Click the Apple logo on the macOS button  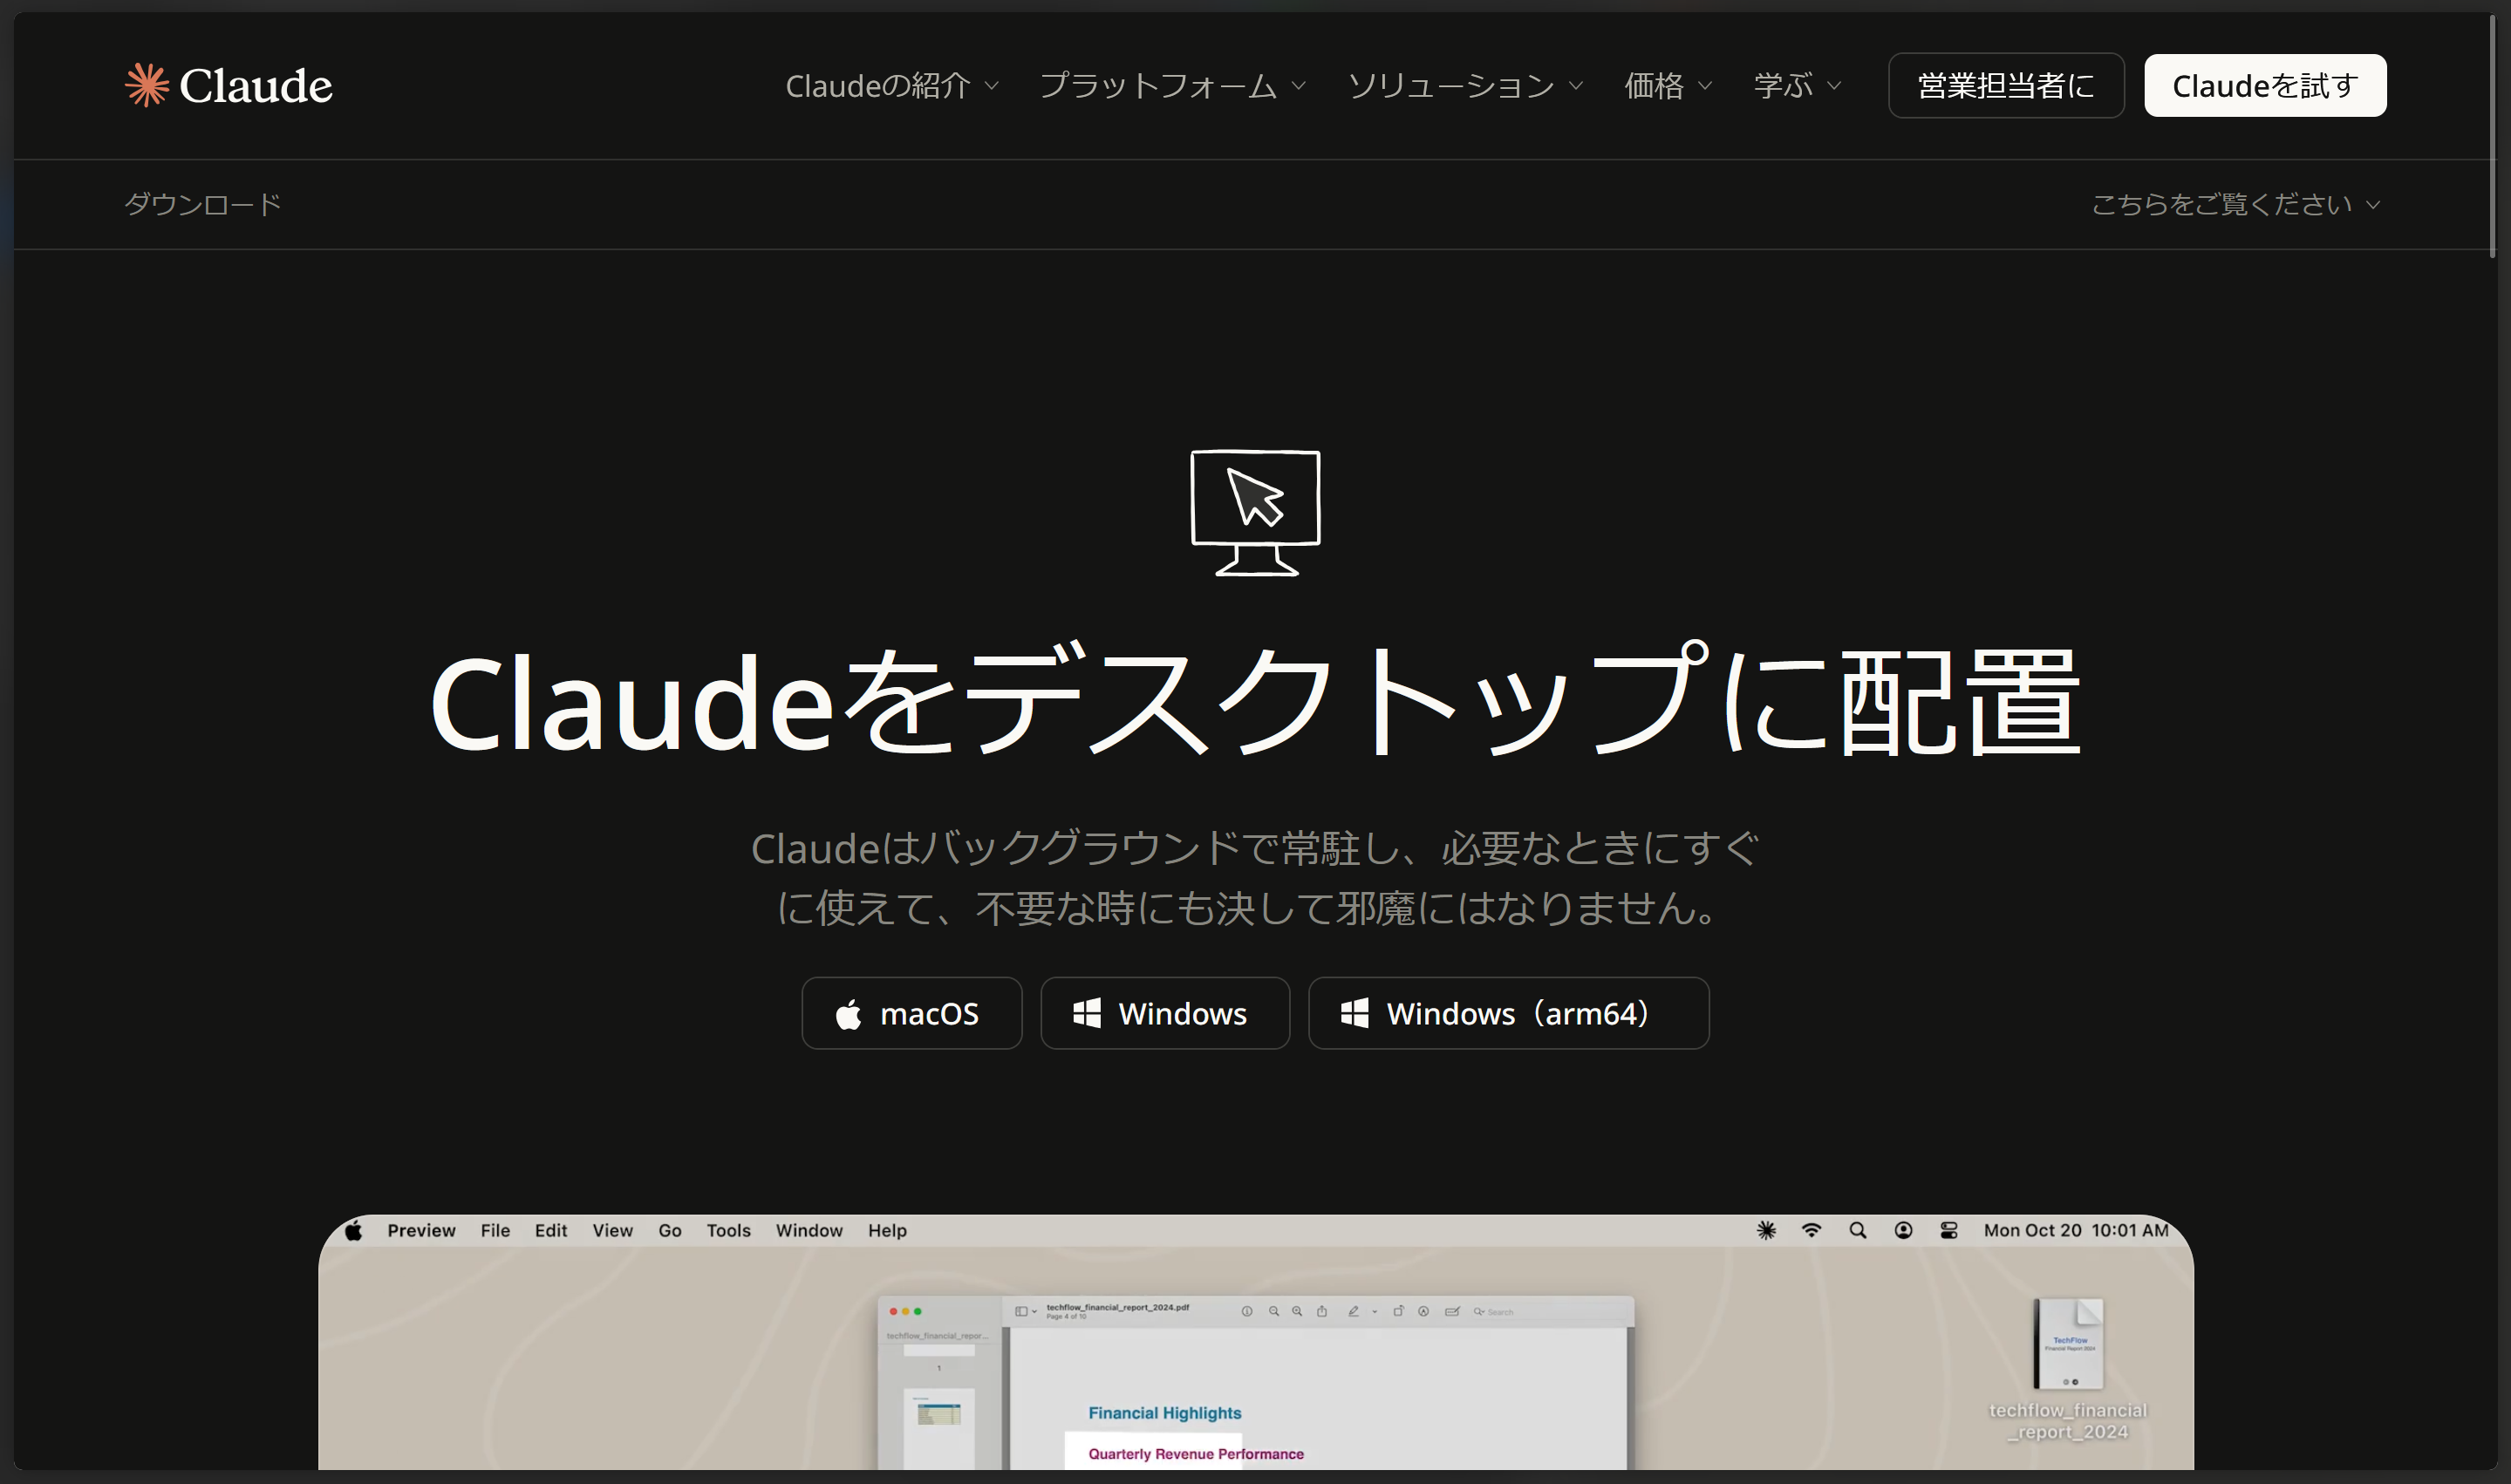coord(848,1014)
